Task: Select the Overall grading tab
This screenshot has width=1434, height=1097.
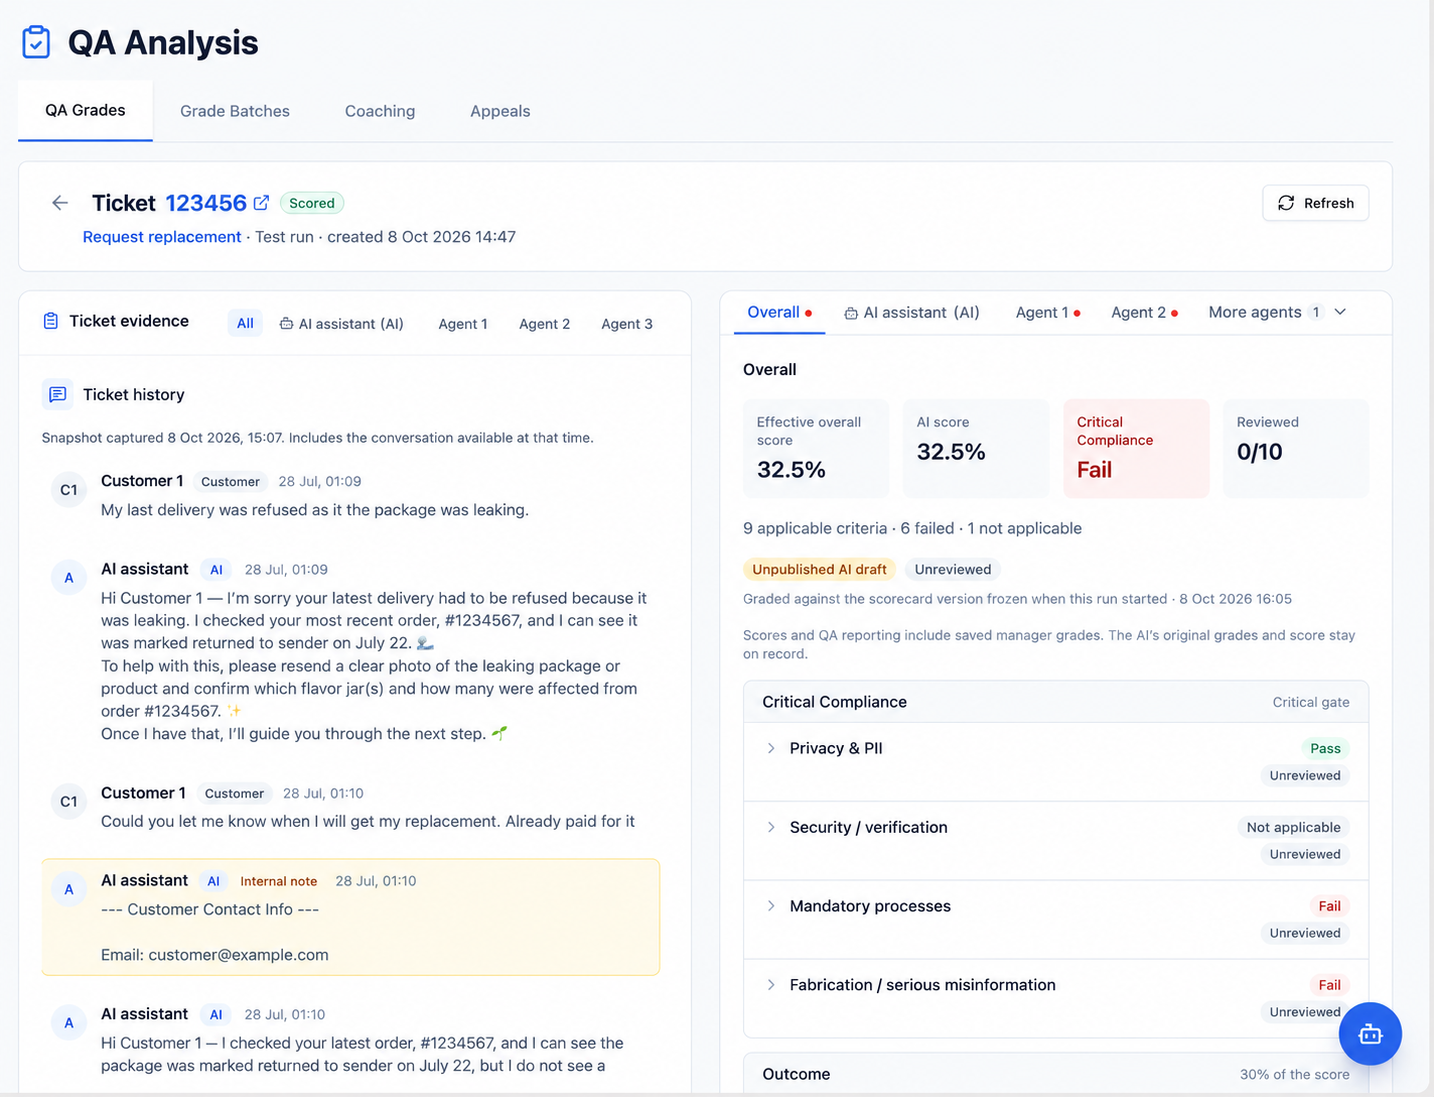Action: point(780,312)
